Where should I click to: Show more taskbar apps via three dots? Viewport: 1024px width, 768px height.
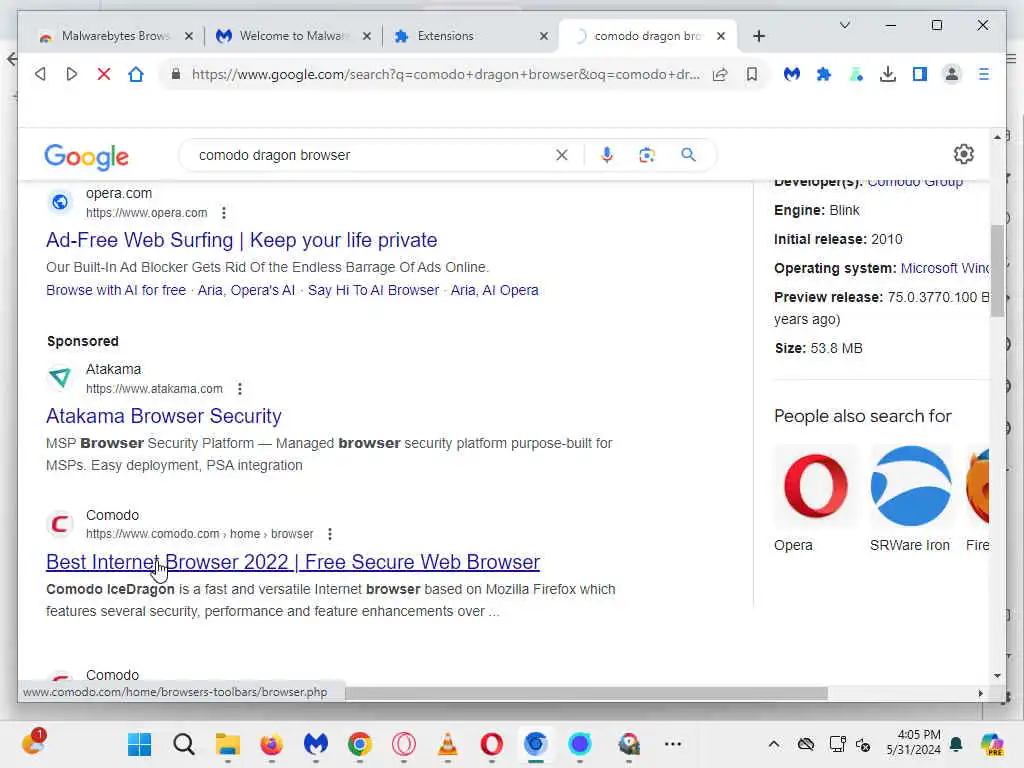coord(673,744)
